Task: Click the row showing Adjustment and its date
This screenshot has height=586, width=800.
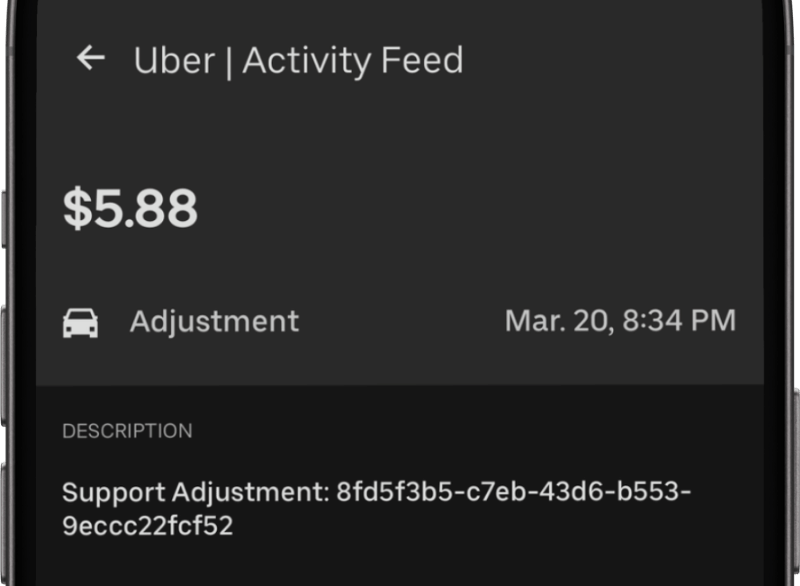Action: pos(400,320)
